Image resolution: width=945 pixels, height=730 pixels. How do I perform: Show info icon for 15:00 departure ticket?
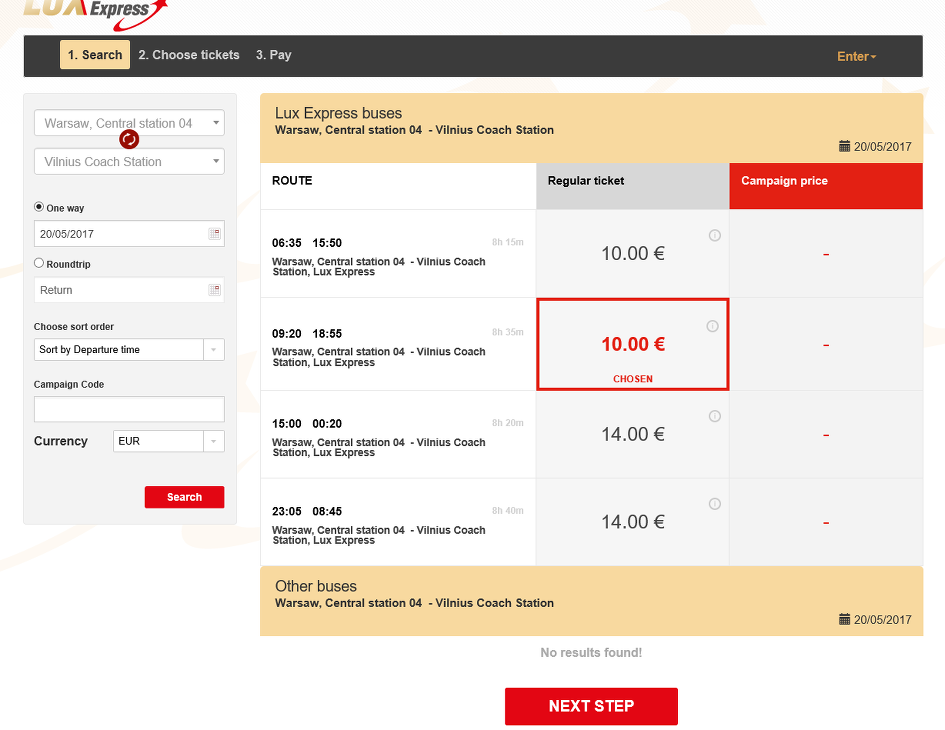[715, 416]
